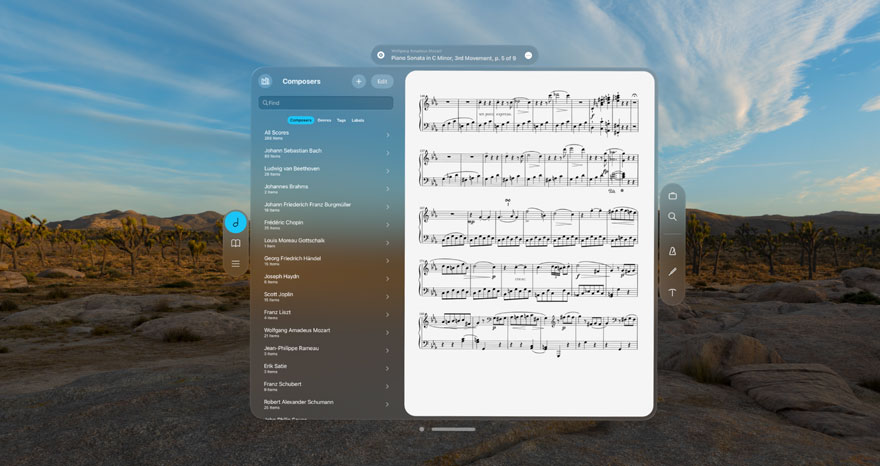Open Louis Moreau Gottschalk composer row
880x466 pixels.
point(327,243)
